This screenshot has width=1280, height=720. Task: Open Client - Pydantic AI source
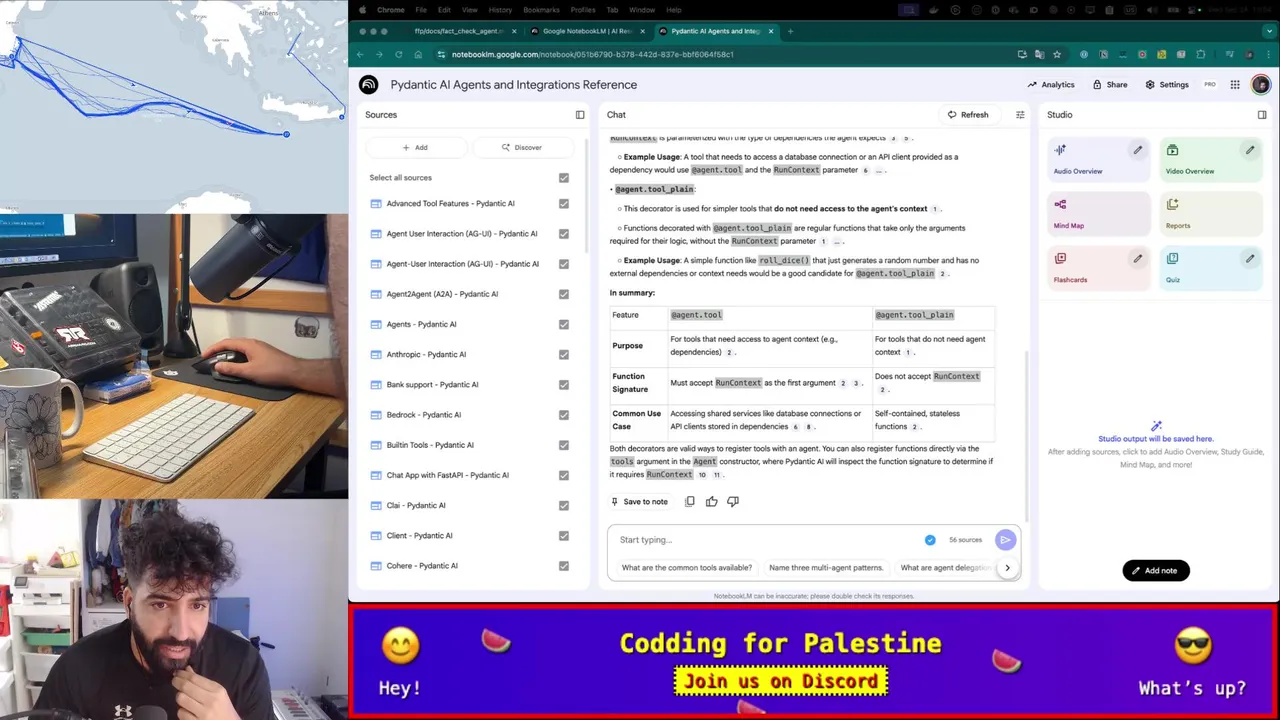click(419, 536)
